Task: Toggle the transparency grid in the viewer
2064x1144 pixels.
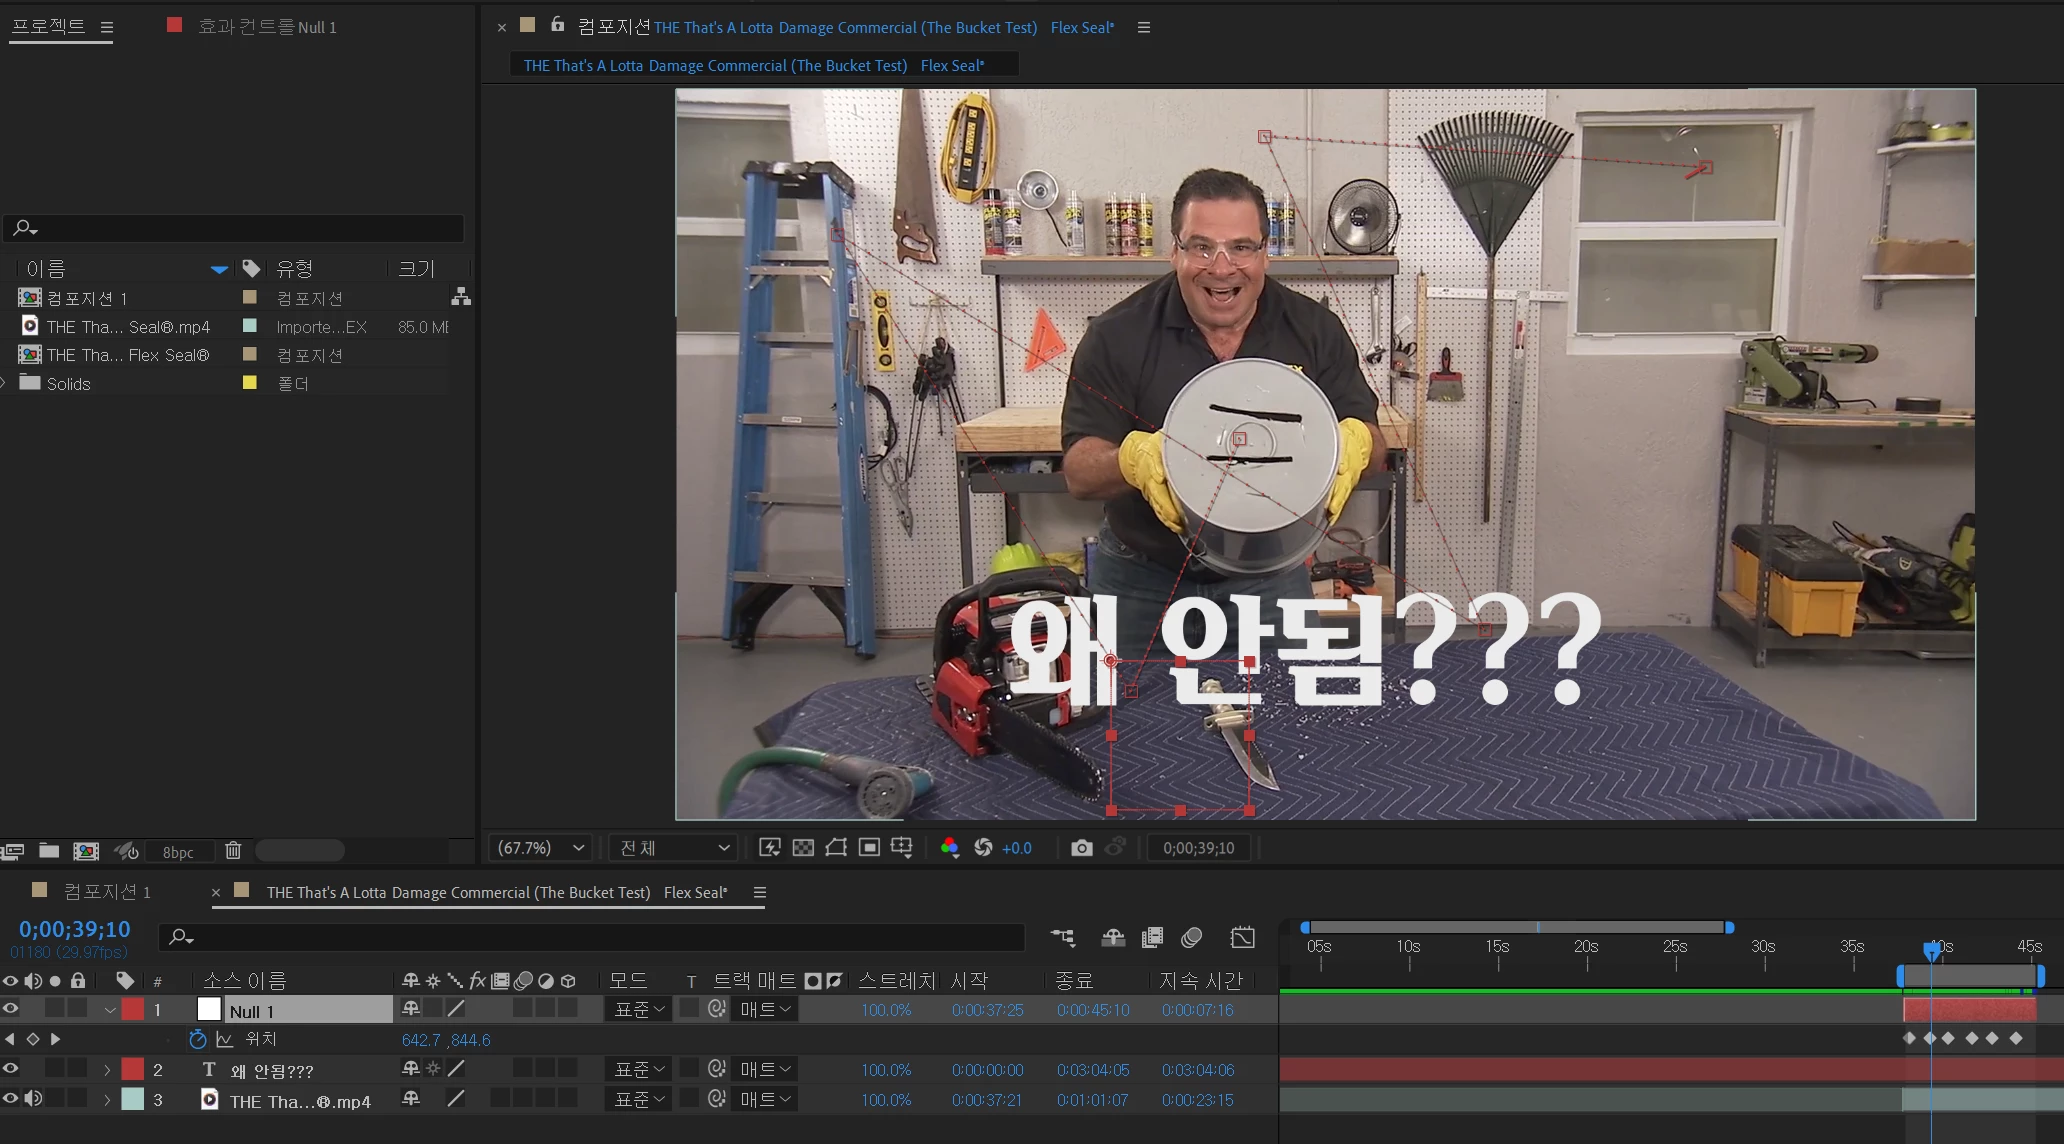Action: pyautogui.click(x=803, y=848)
